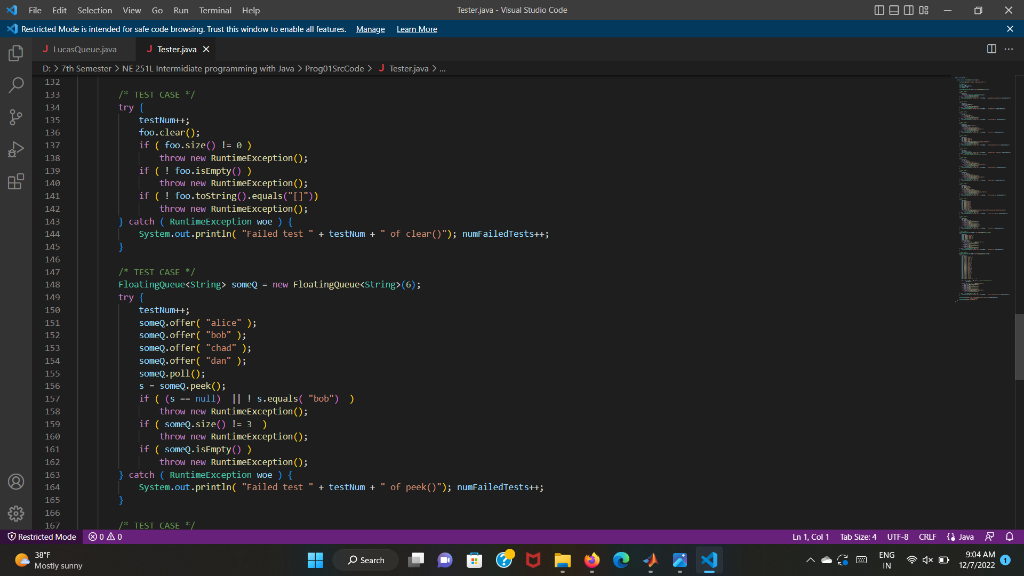Launch Firefox from the taskbar

click(590, 560)
